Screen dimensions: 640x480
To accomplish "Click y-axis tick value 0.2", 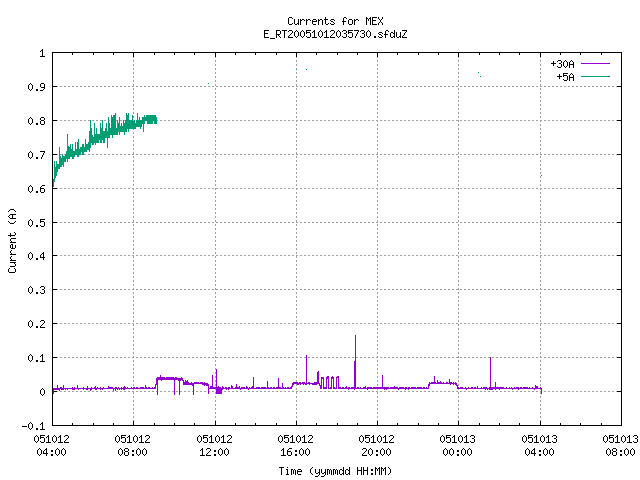I will [x=36, y=324].
